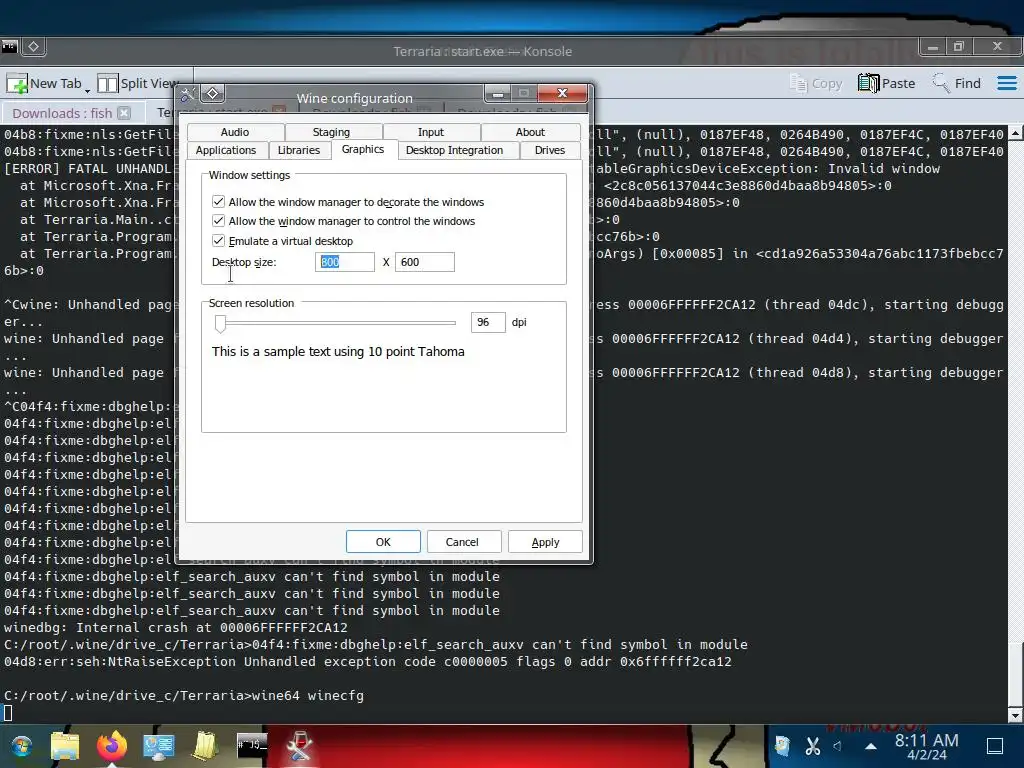
Task: Open the Start menu orb
Action: 22,746
